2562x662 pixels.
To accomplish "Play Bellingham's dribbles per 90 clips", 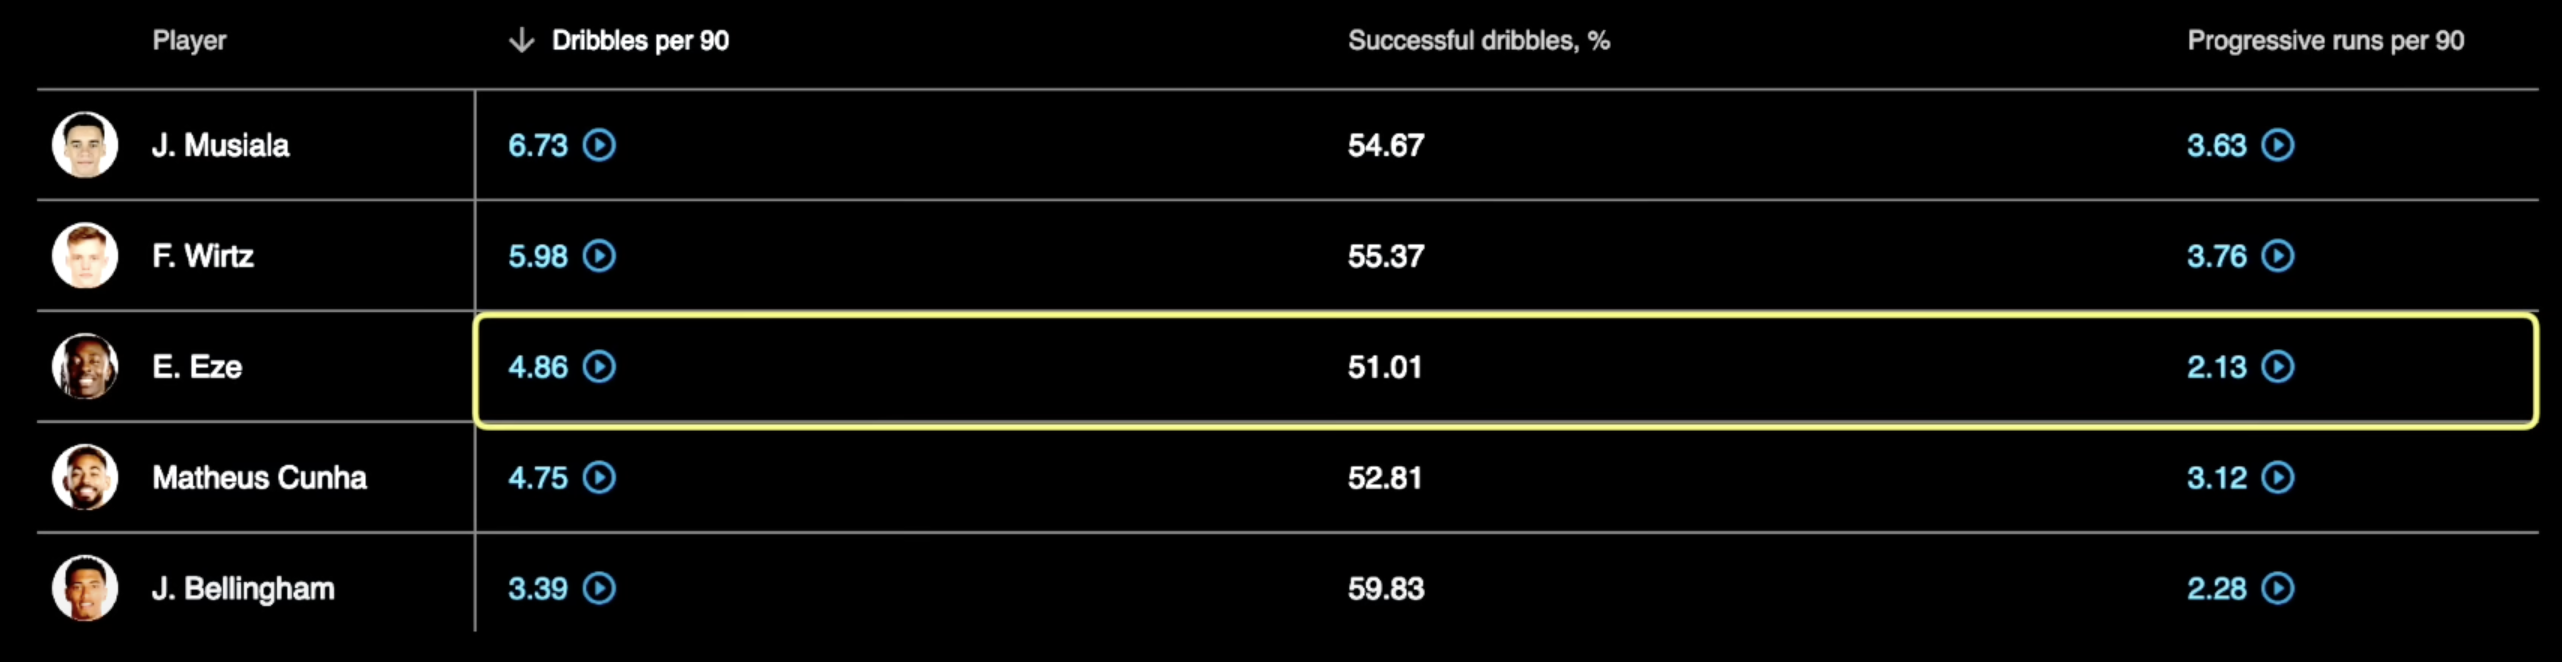I will pyautogui.click(x=599, y=588).
